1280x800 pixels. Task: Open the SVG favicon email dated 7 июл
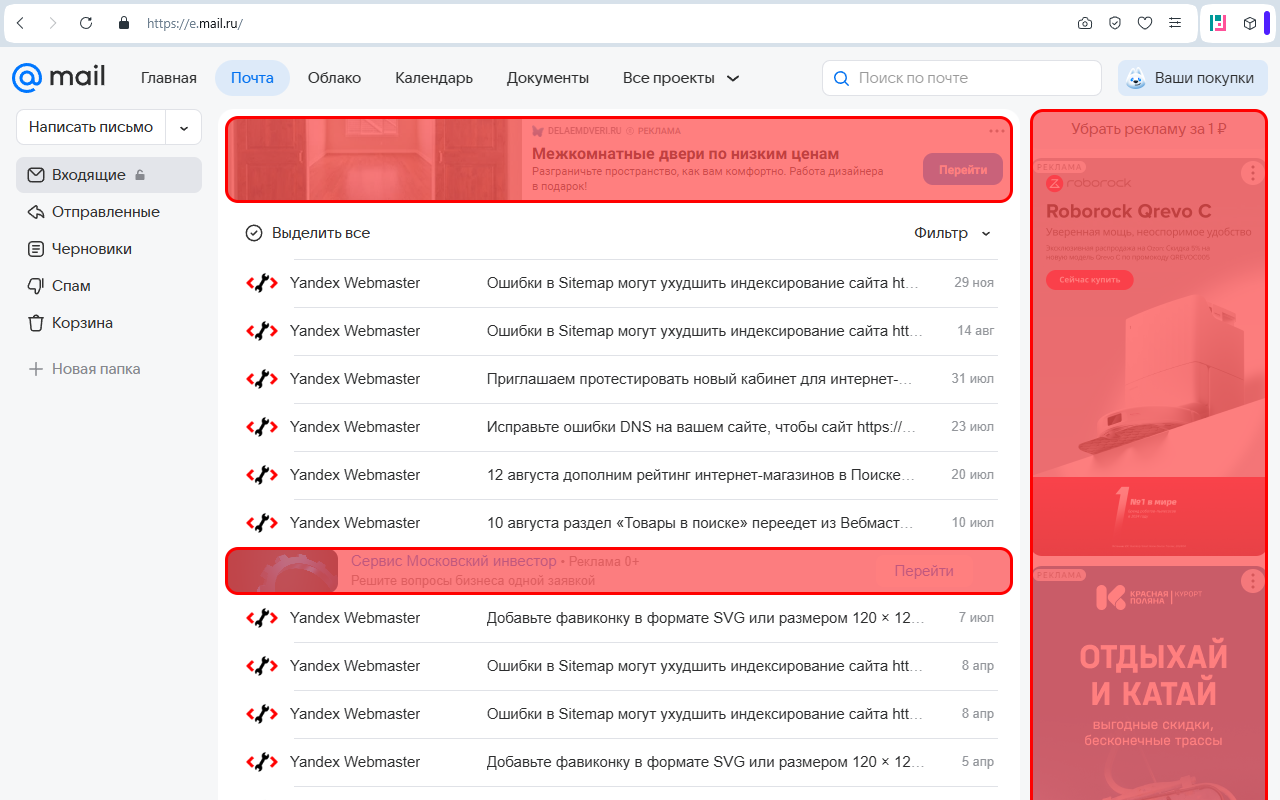[621, 618]
